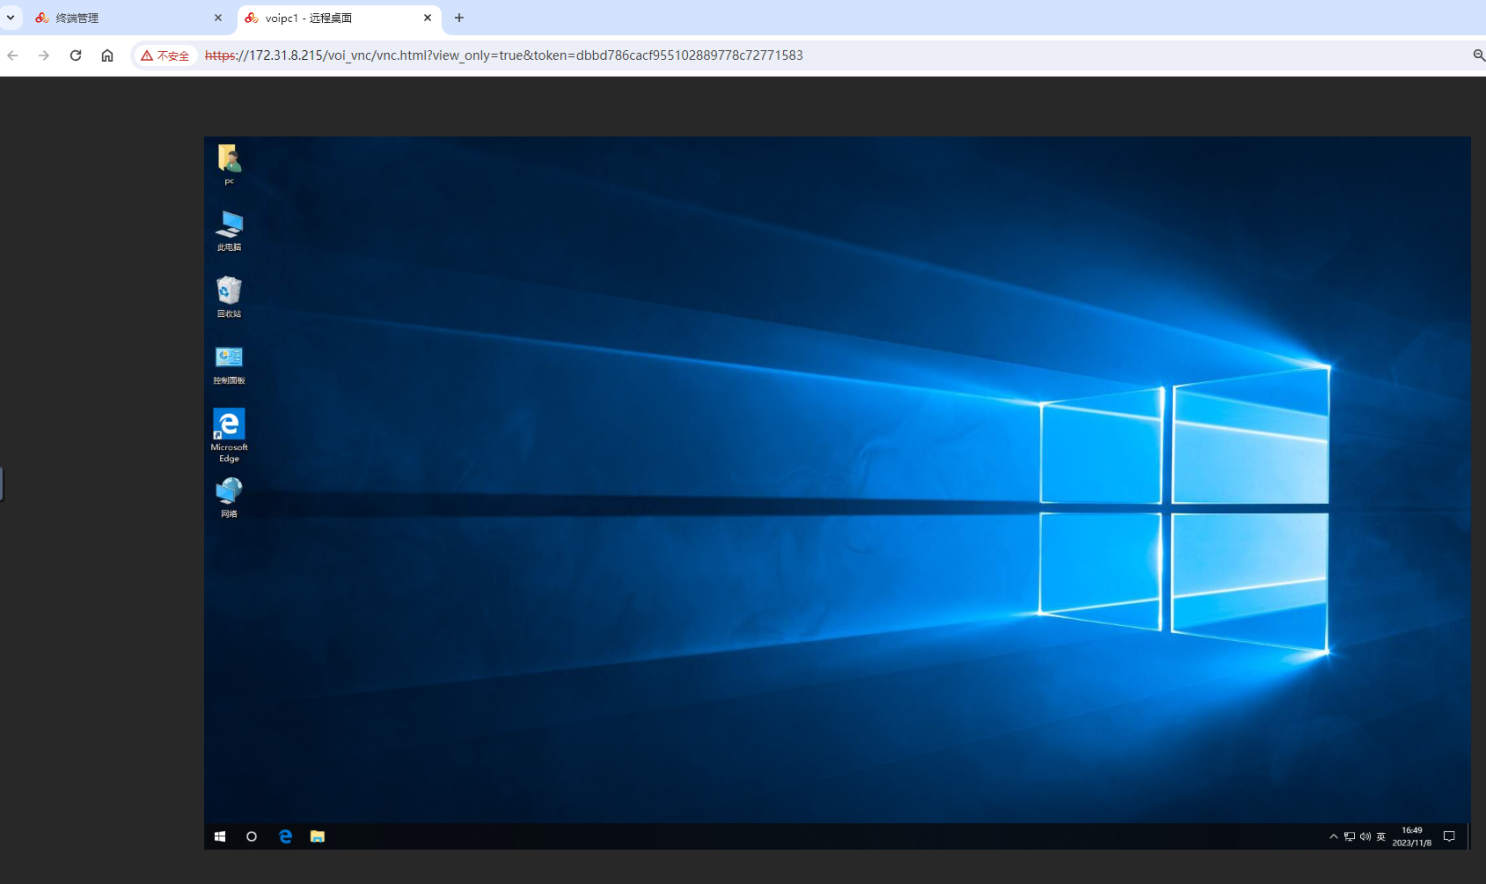The image size is (1486, 884).
Task: Click the 不安全 security warning badge
Action: pos(165,56)
